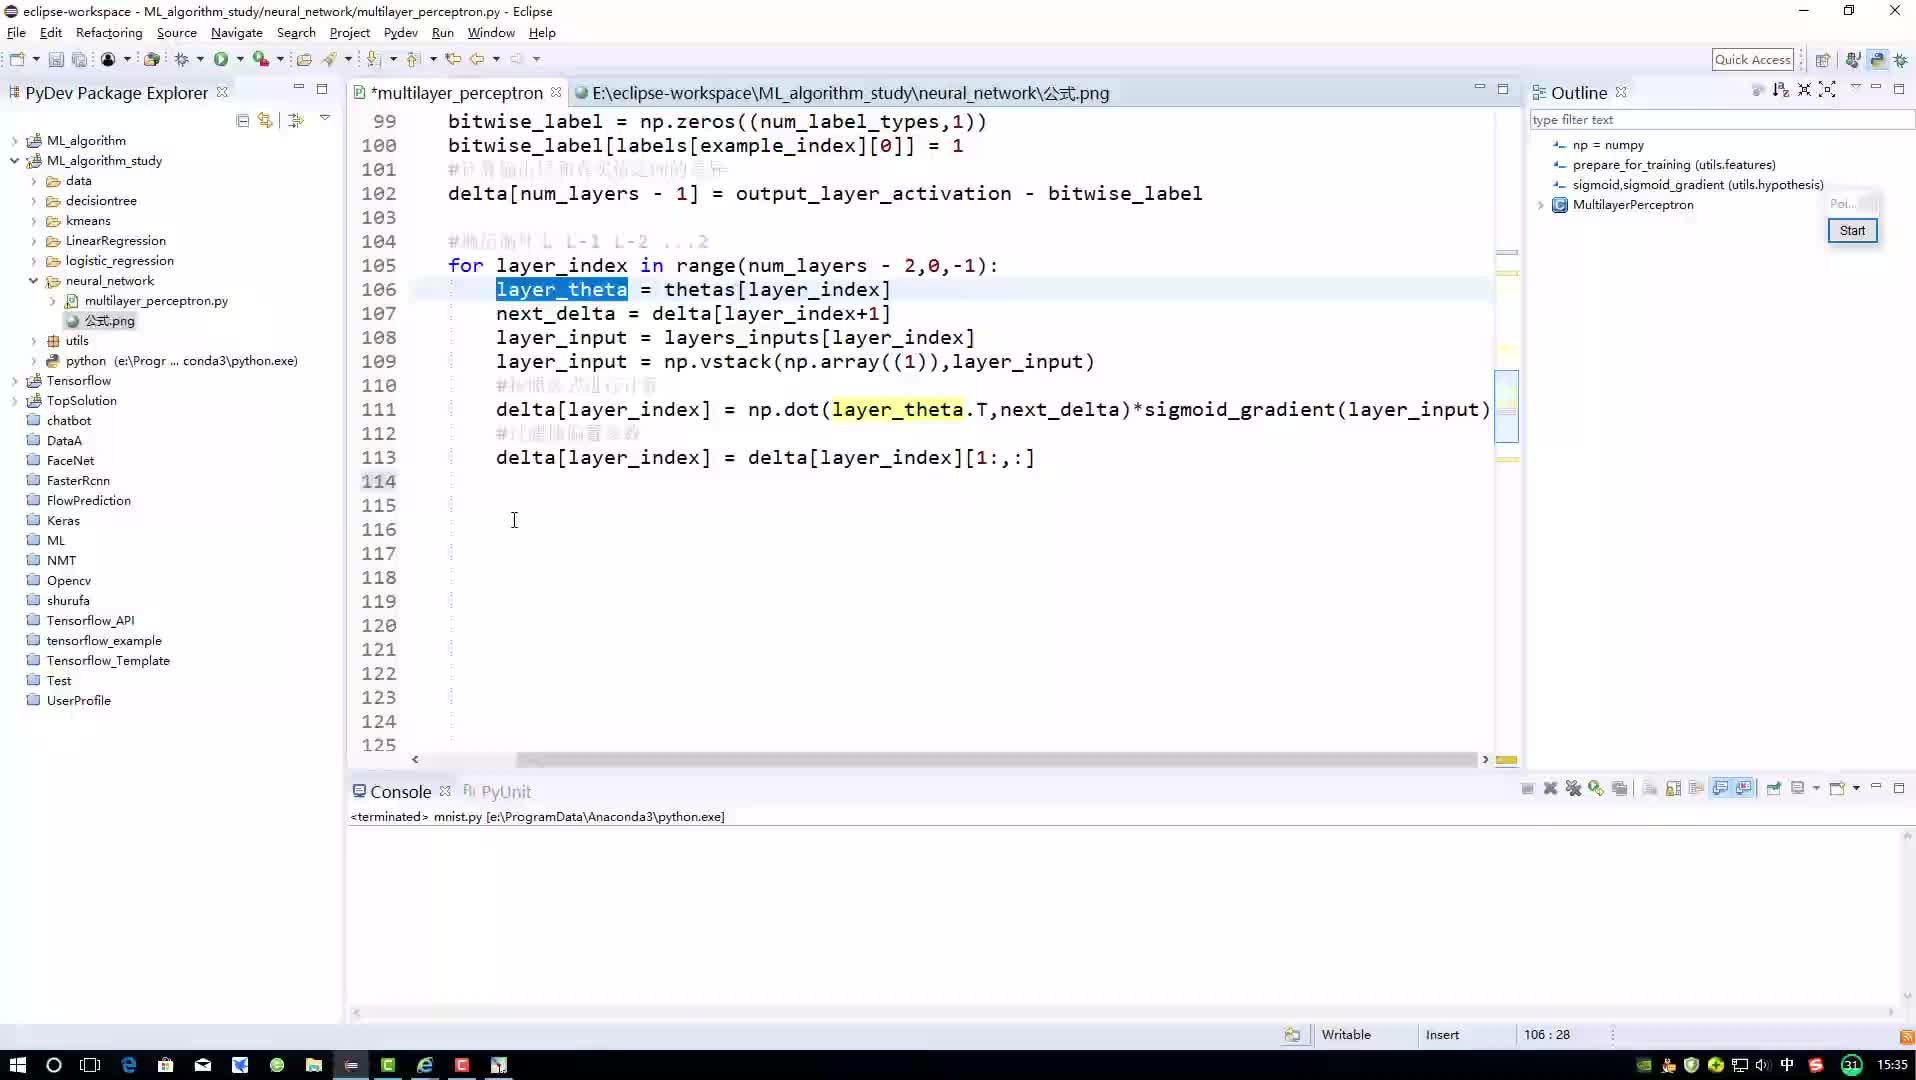This screenshot has height=1080, width=1916.
Task: Switch to Java perspective icon
Action: click(x=1853, y=60)
